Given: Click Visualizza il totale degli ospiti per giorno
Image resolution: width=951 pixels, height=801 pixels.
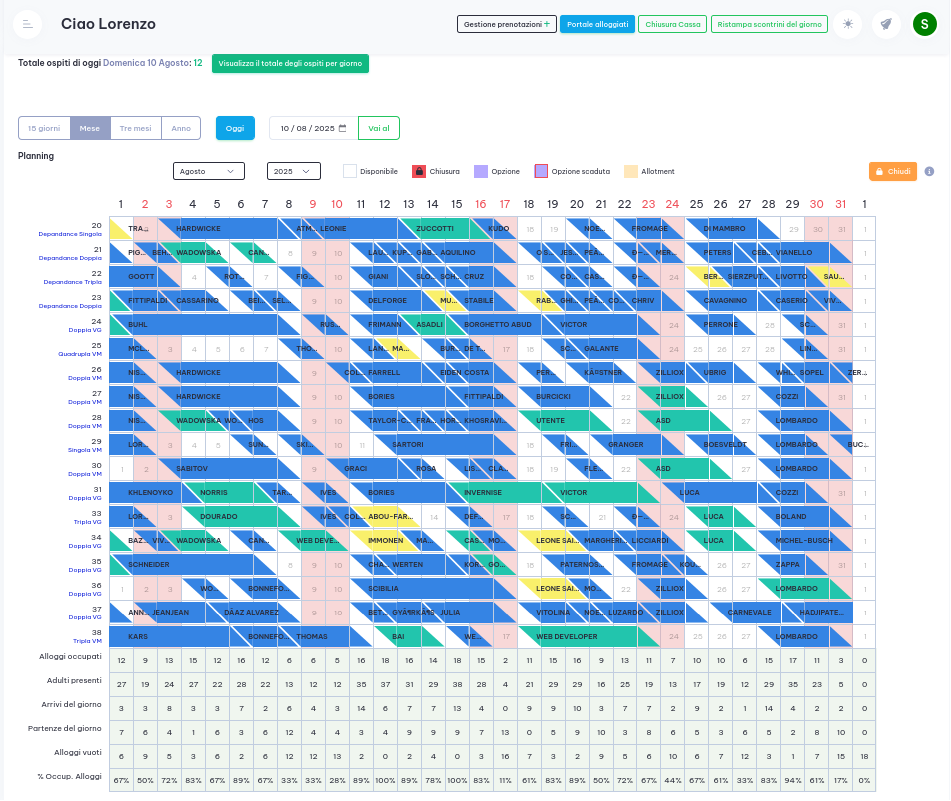Looking at the screenshot, I should pyautogui.click(x=290, y=63).
